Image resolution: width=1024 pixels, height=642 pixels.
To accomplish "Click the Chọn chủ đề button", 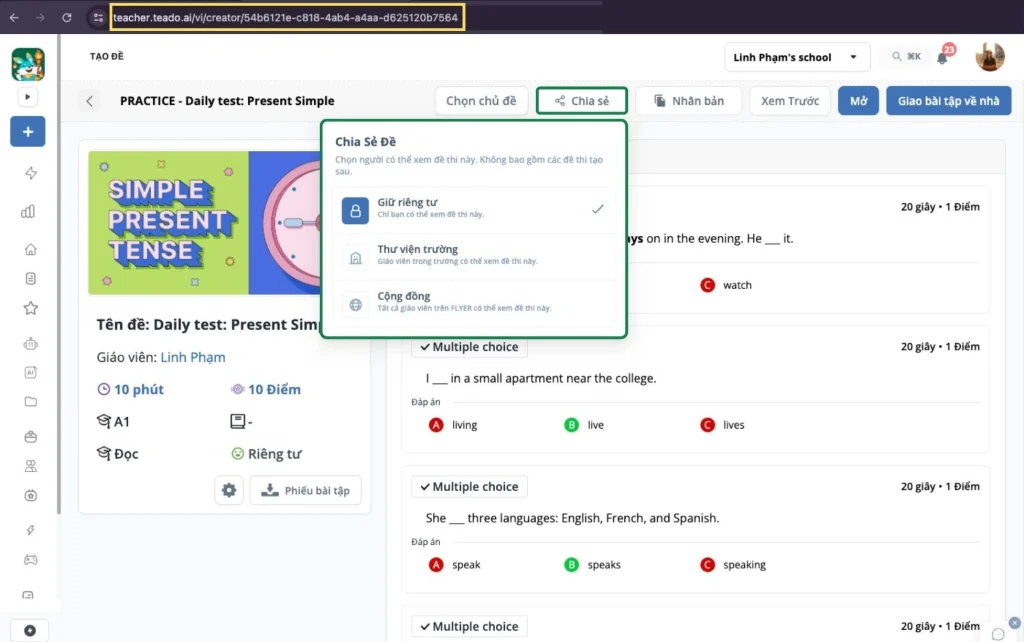I will click(481, 101).
